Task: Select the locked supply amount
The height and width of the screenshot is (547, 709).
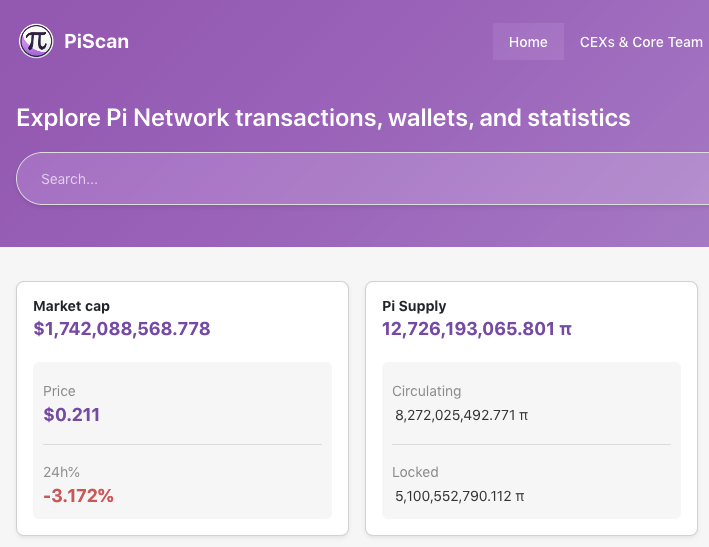Action: pos(454,495)
